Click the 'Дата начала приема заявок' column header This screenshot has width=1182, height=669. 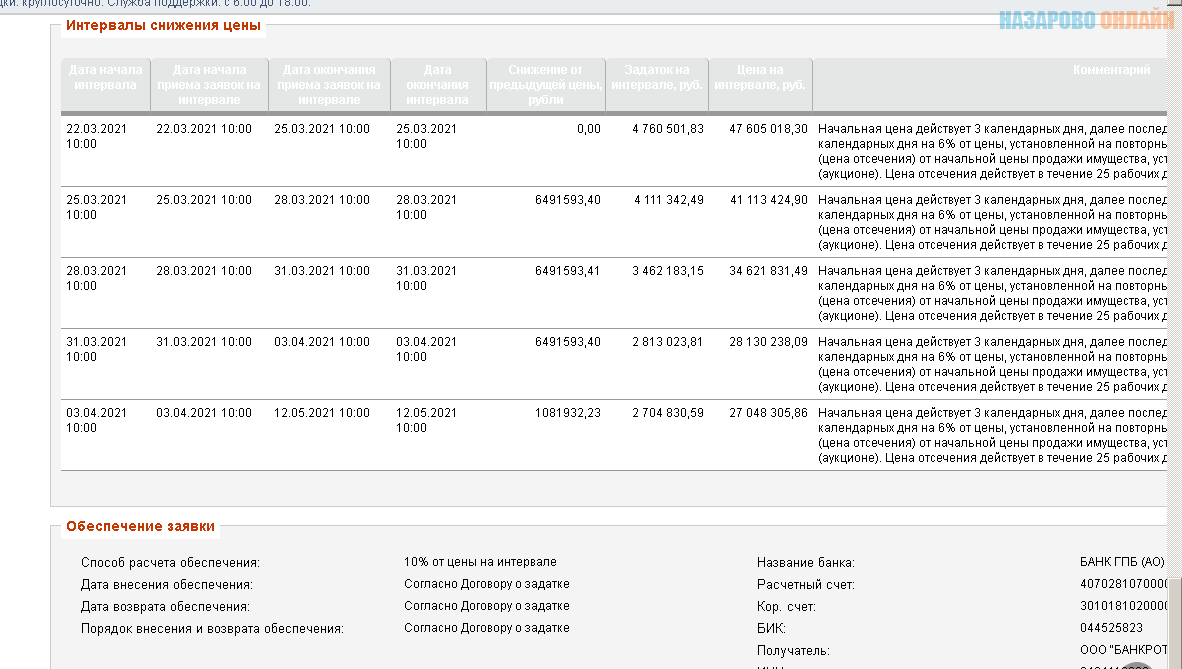209,85
